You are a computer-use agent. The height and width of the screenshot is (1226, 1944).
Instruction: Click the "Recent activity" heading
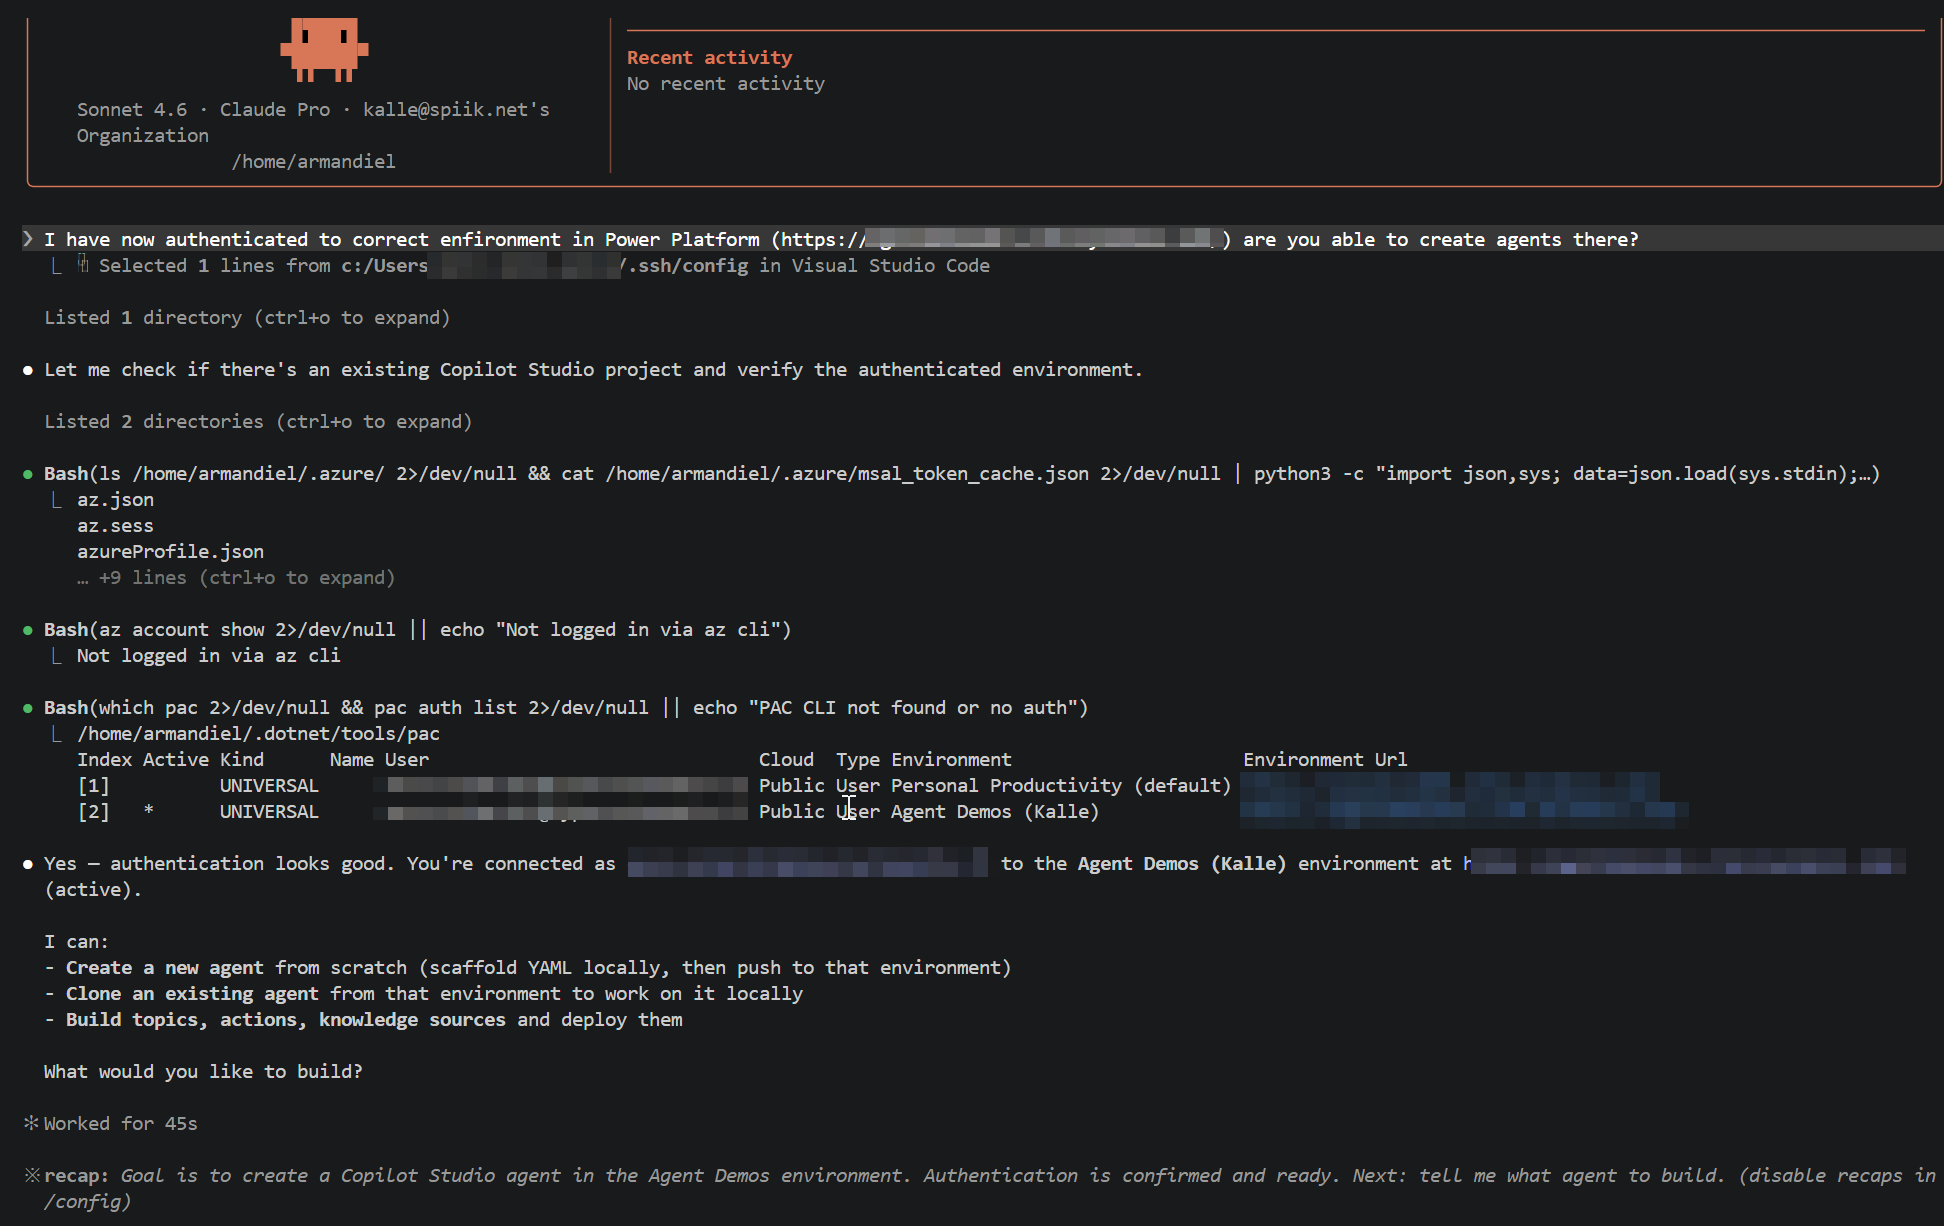tap(709, 57)
